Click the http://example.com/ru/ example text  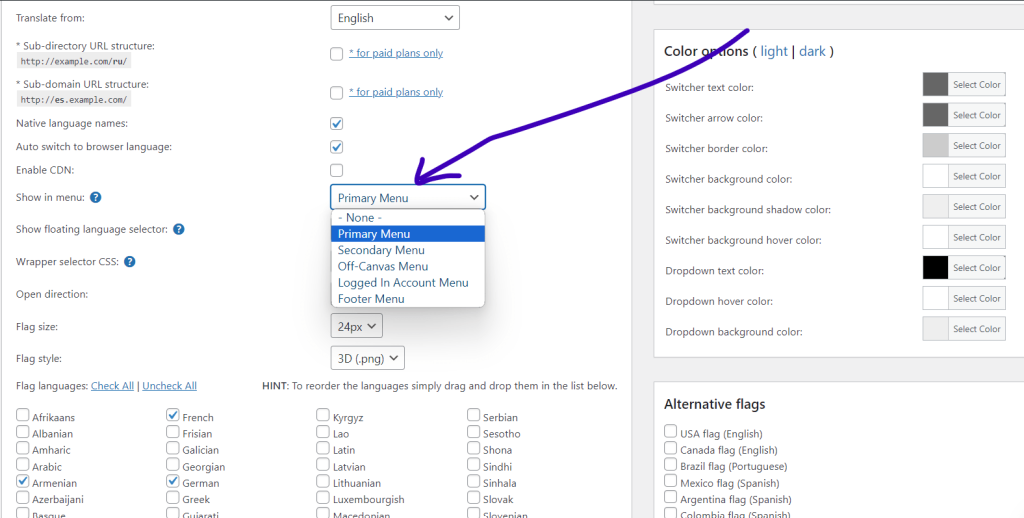pyautogui.click(x=74, y=61)
